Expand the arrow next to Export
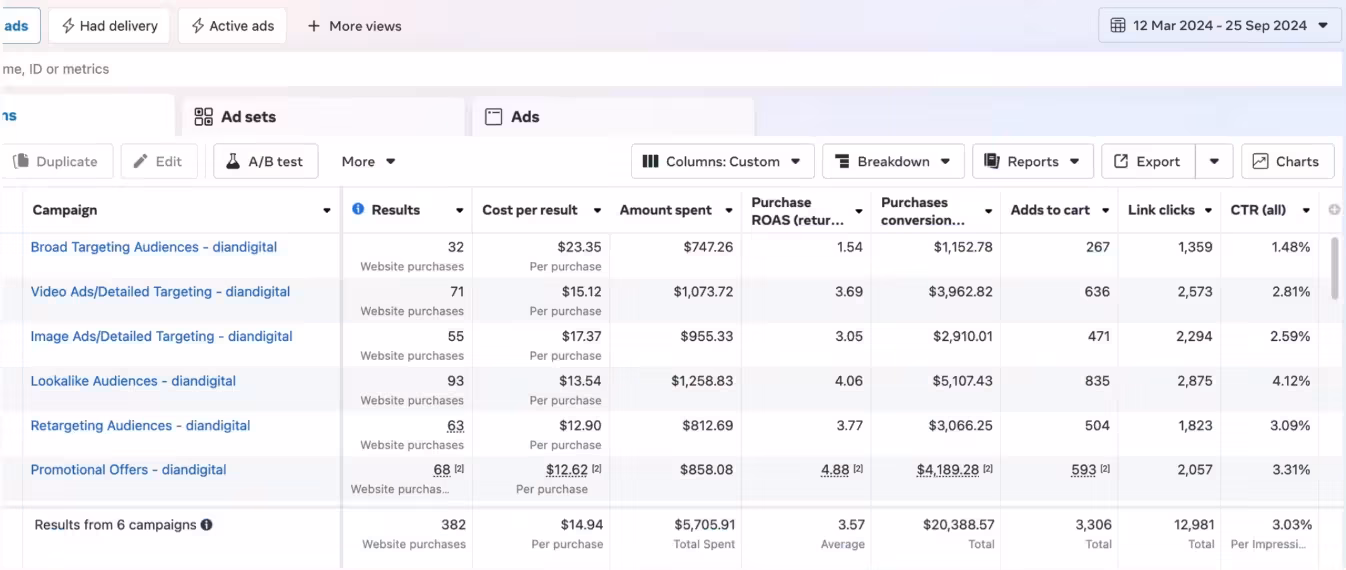This screenshot has width=1346, height=570. pyautogui.click(x=1214, y=161)
